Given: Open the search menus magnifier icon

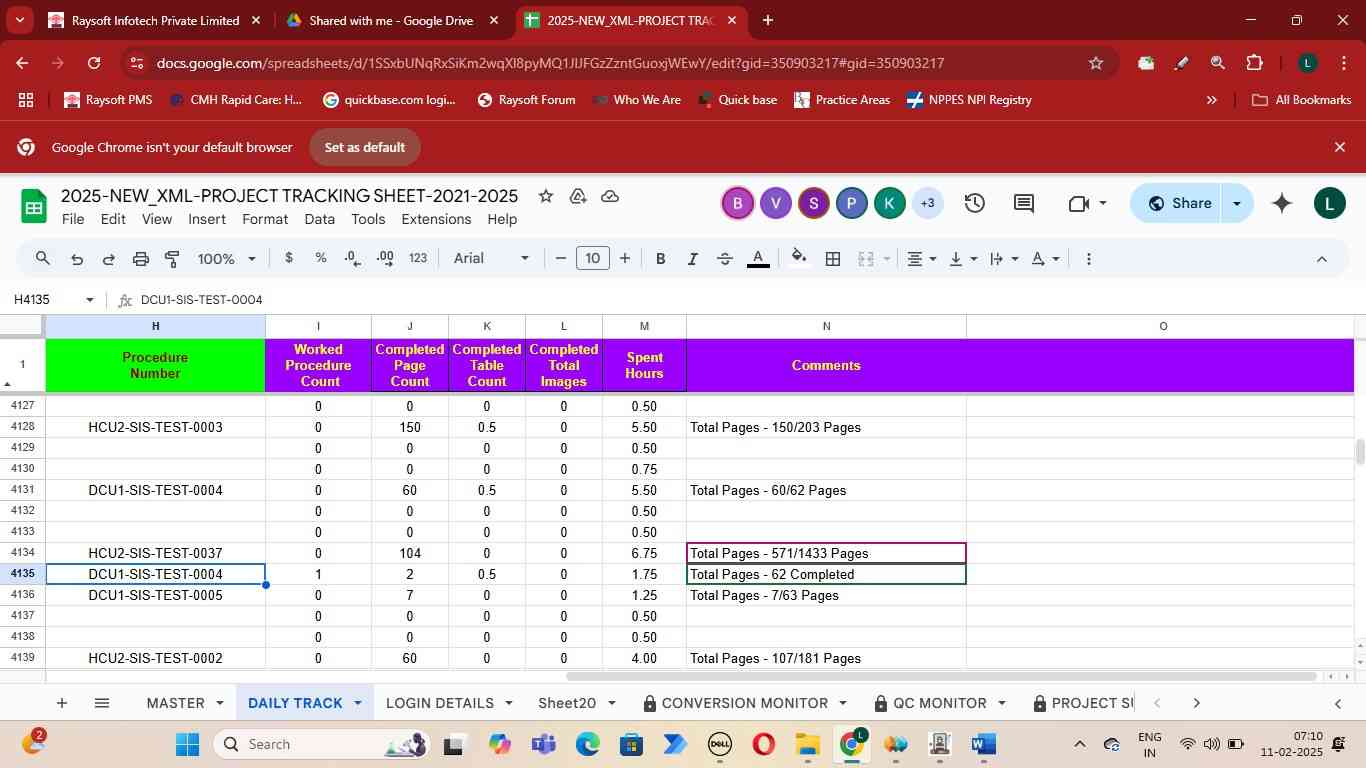Looking at the screenshot, I should pyautogui.click(x=42, y=258).
